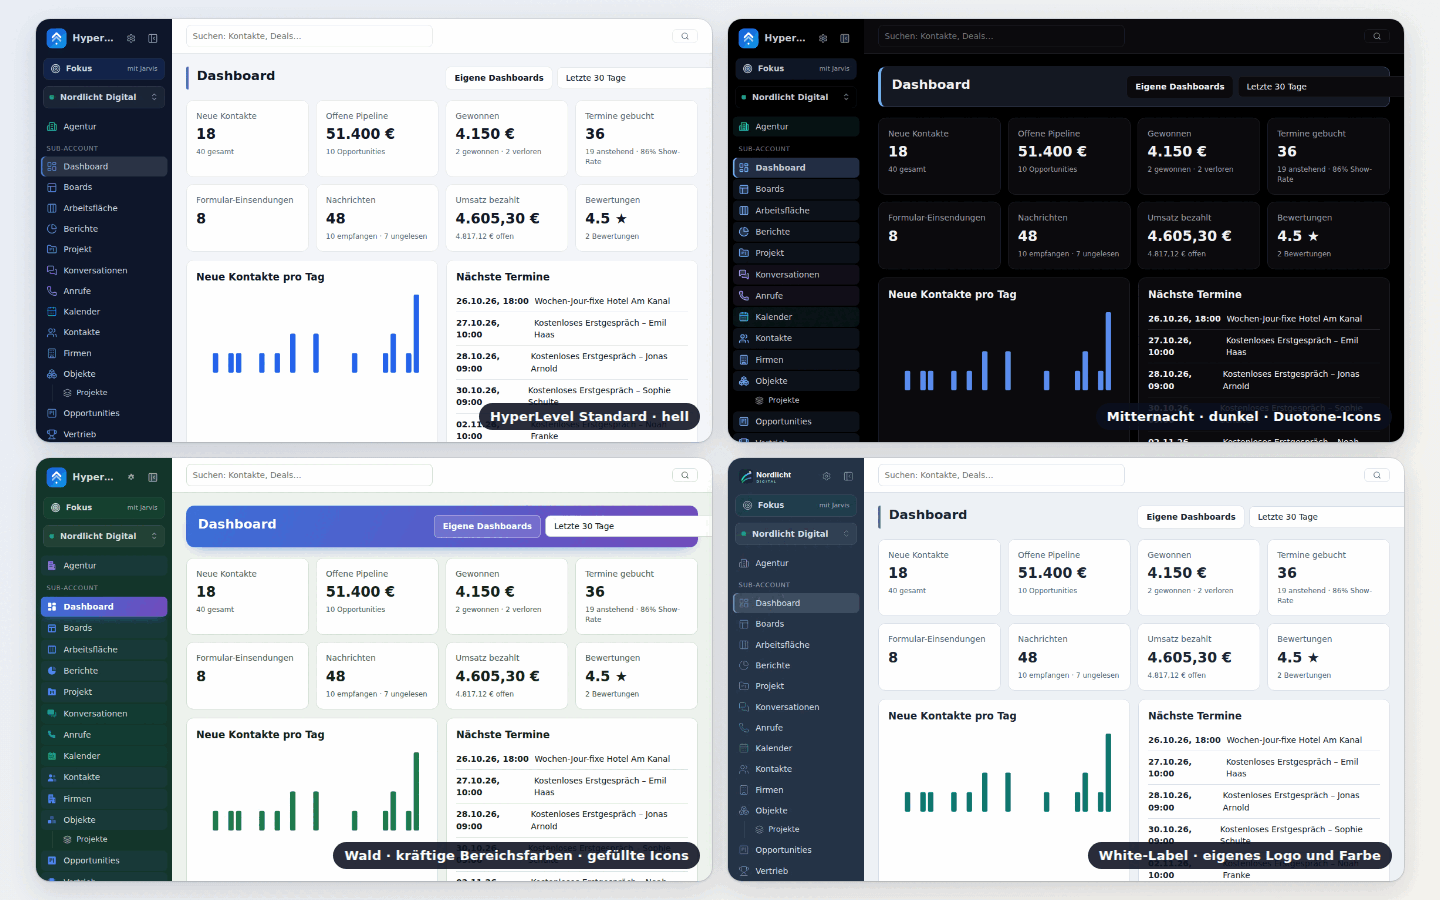Open Opportunities in the dark Mitternacht sidebar
The width and height of the screenshot is (1440, 900).
pyautogui.click(x=796, y=422)
